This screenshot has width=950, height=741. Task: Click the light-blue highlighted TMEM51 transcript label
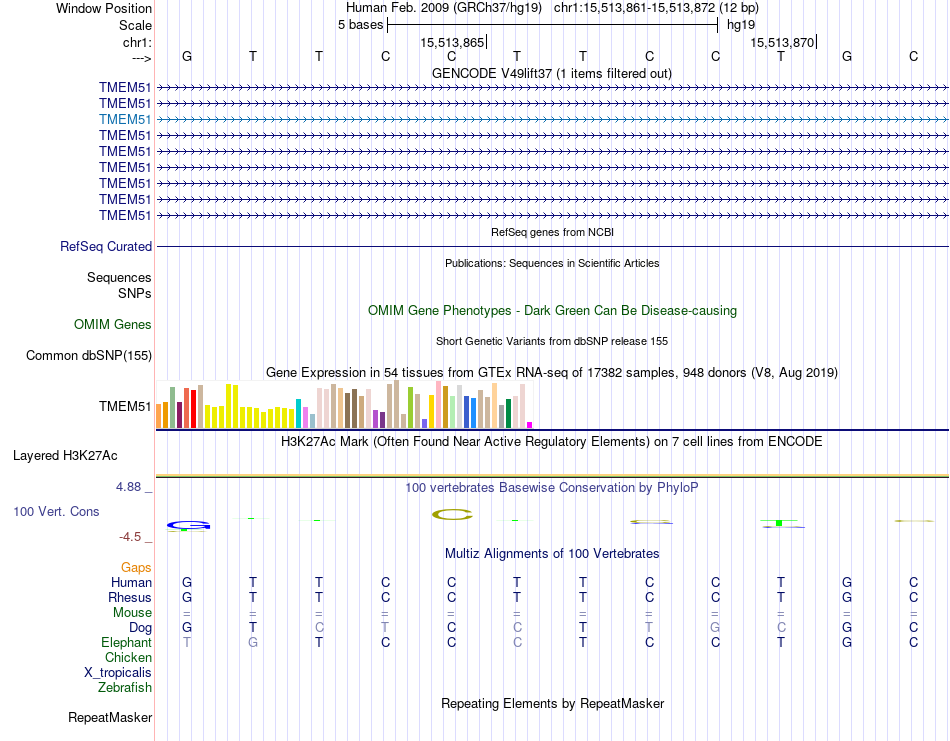tap(125, 119)
